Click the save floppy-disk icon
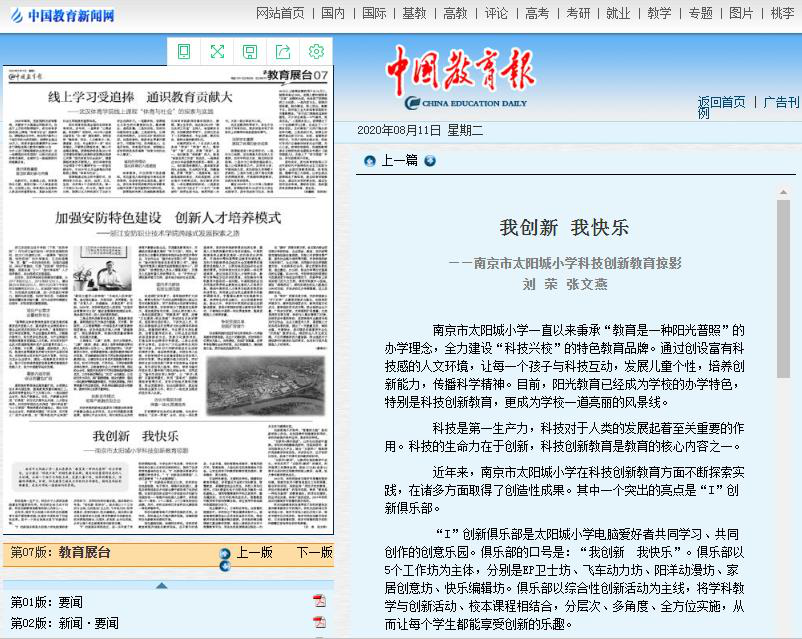This screenshot has width=802, height=639. click(250, 52)
